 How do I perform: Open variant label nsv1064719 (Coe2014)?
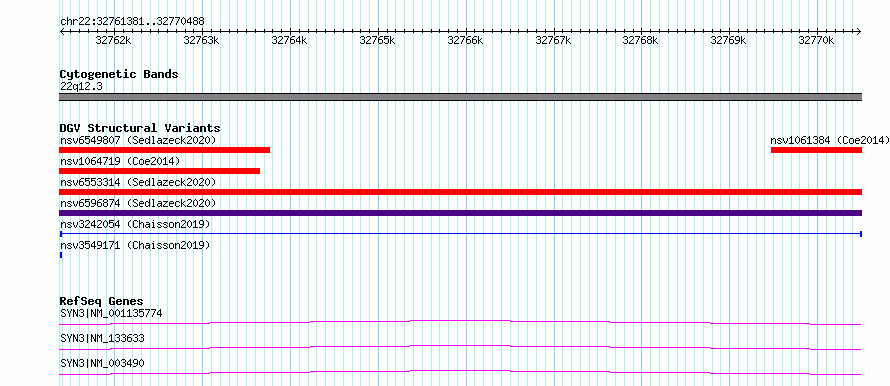[x=120, y=162]
